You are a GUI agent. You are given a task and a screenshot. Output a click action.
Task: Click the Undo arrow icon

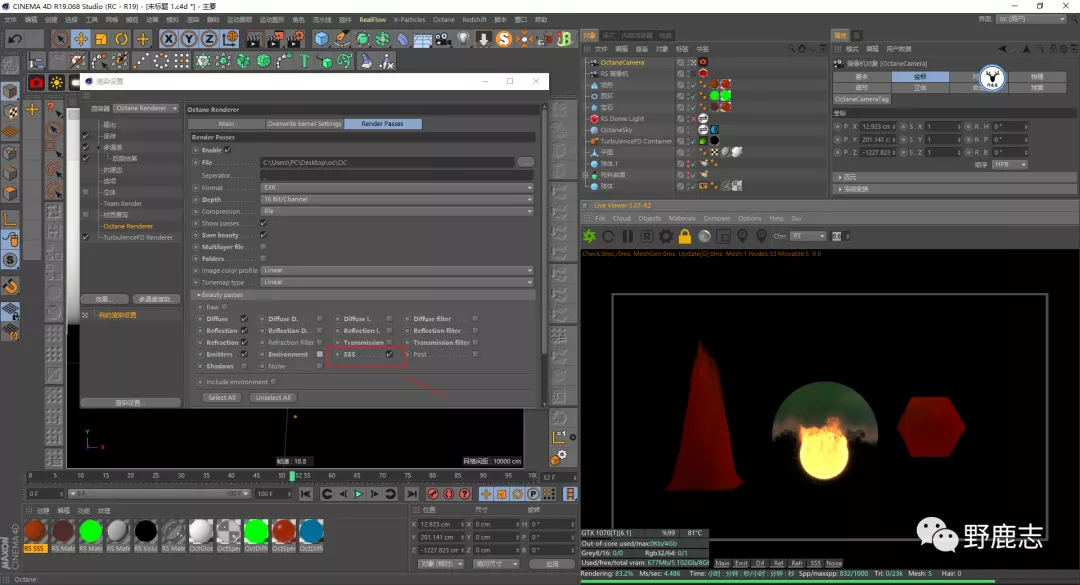[14, 39]
